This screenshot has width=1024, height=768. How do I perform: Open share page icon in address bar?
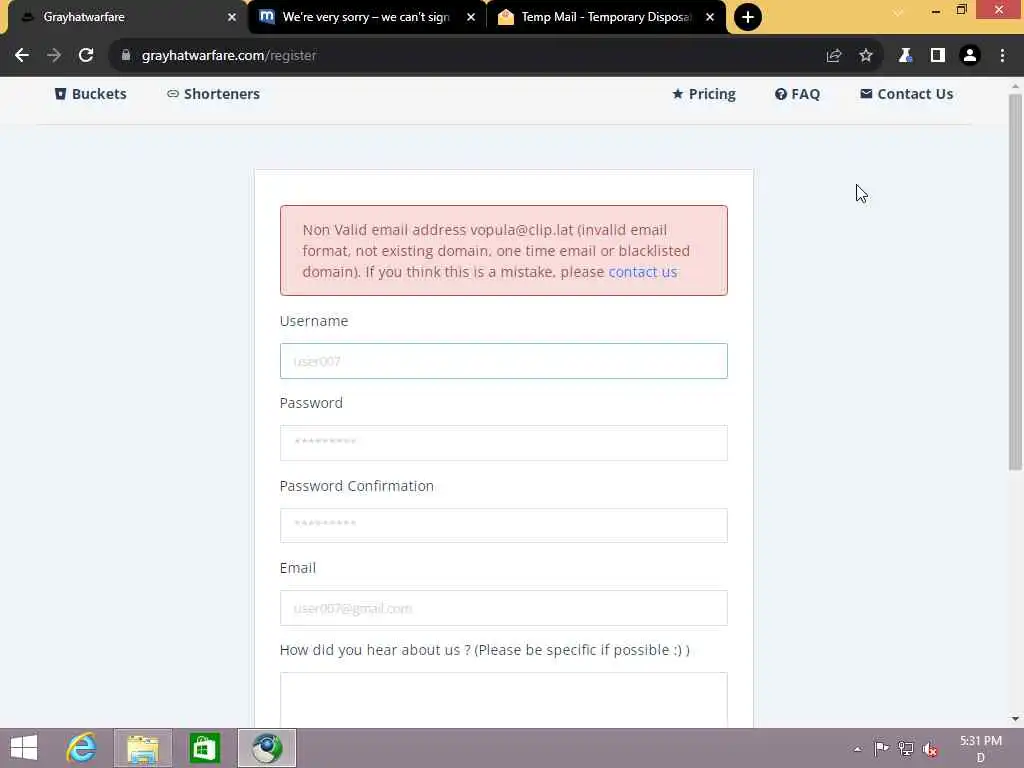click(x=833, y=56)
